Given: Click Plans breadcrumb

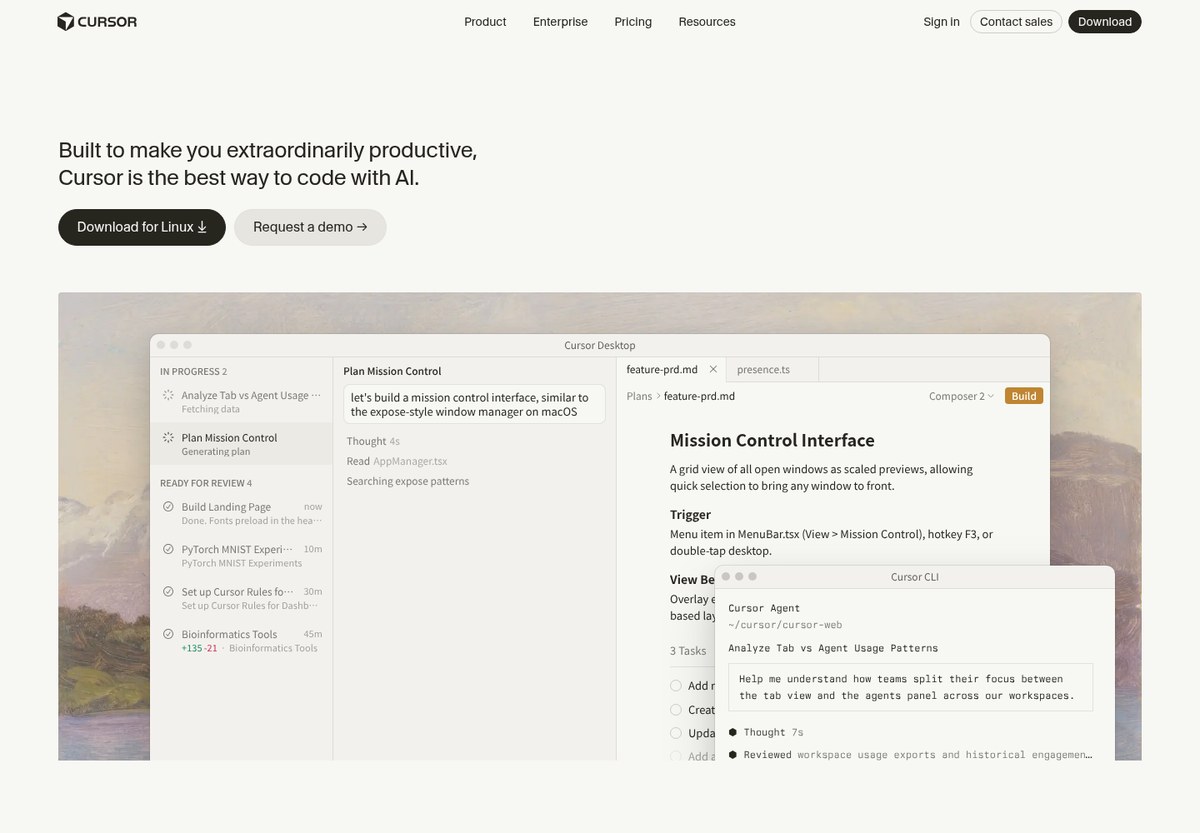Looking at the screenshot, I should (x=639, y=396).
